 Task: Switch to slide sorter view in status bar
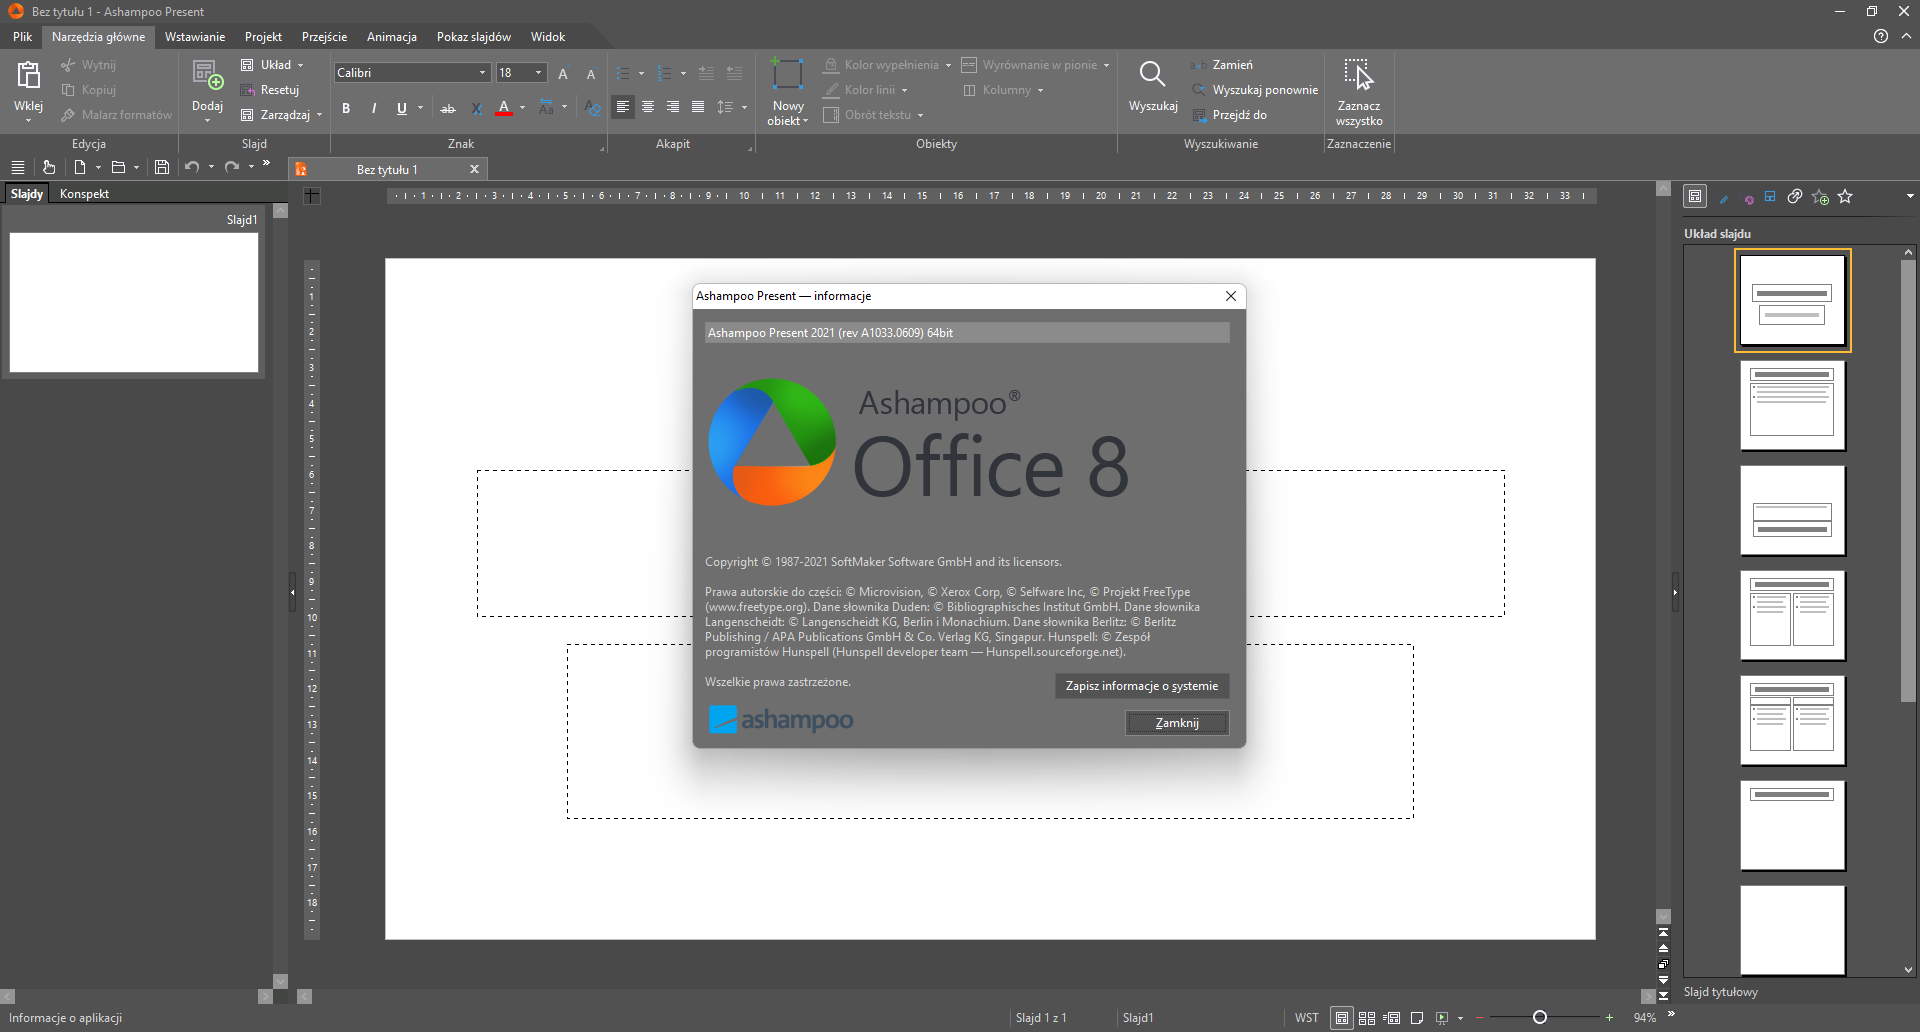coord(1367,1018)
